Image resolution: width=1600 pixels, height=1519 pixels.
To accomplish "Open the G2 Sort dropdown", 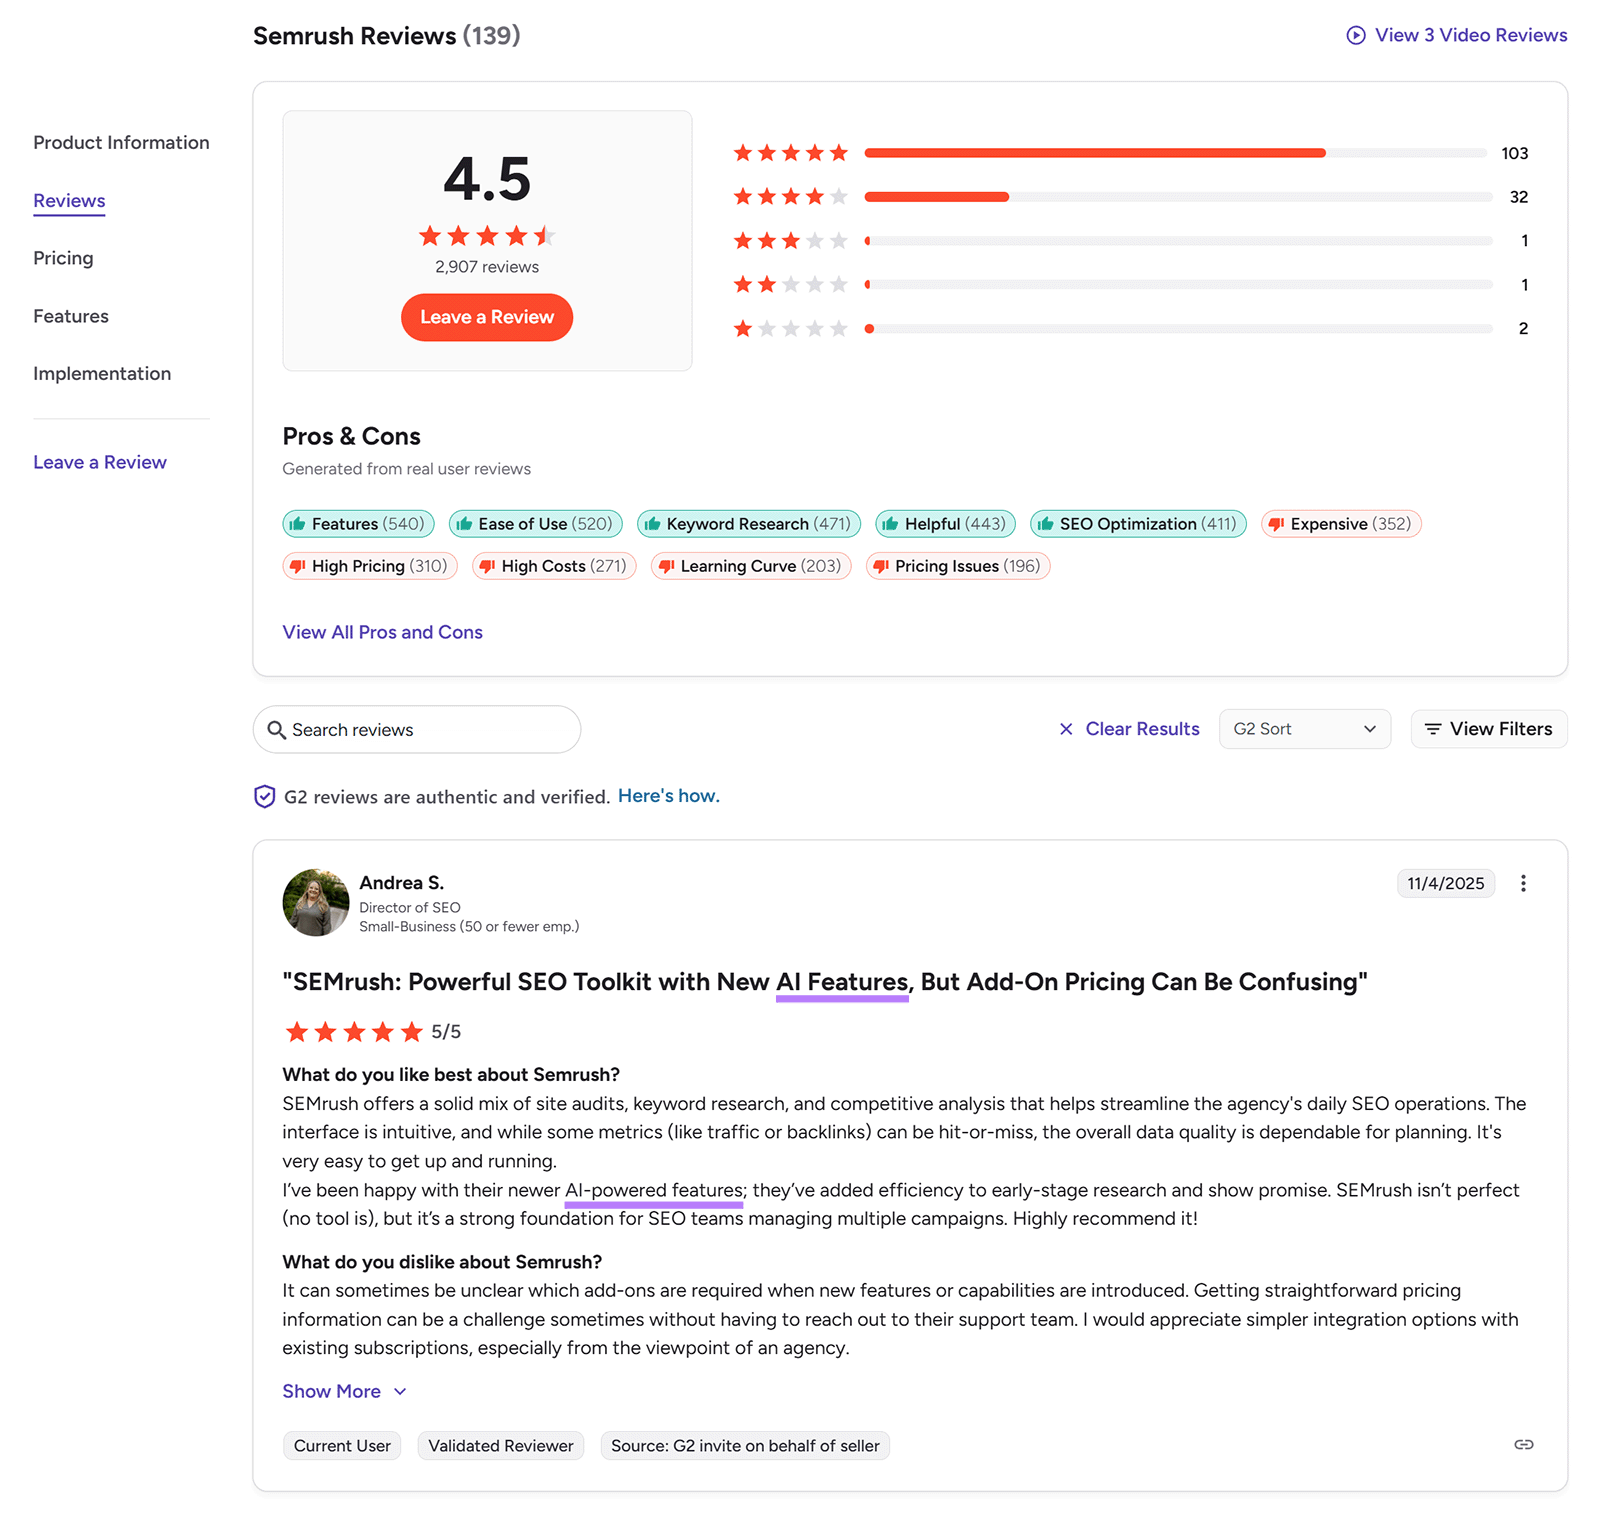I will click(1304, 729).
